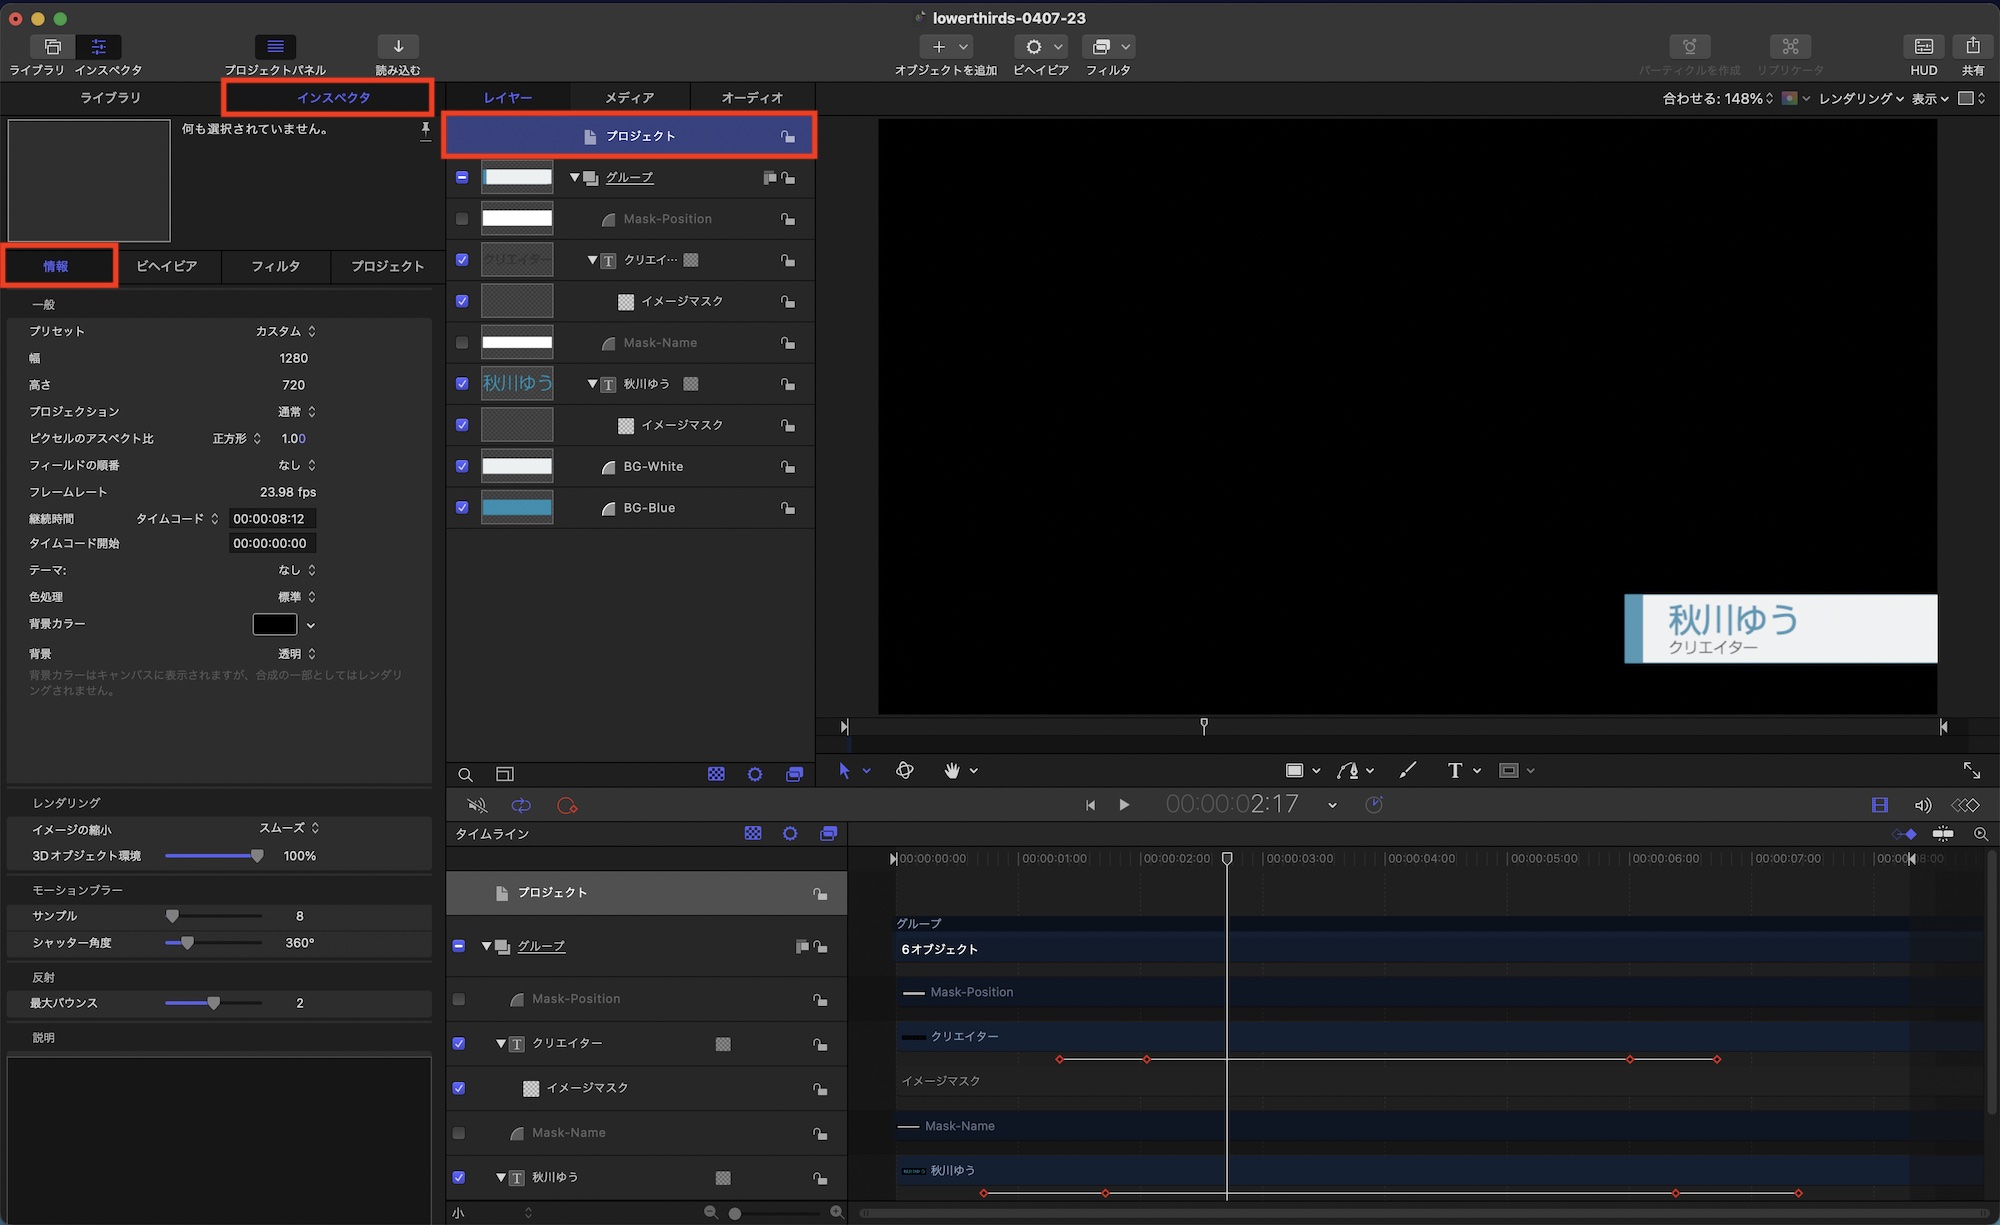Disable the BG-Blue layer checkbox

[462, 507]
